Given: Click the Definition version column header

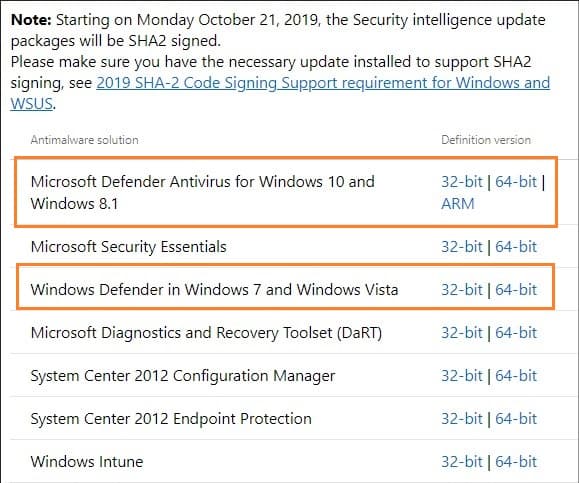Looking at the screenshot, I should coord(486,140).
